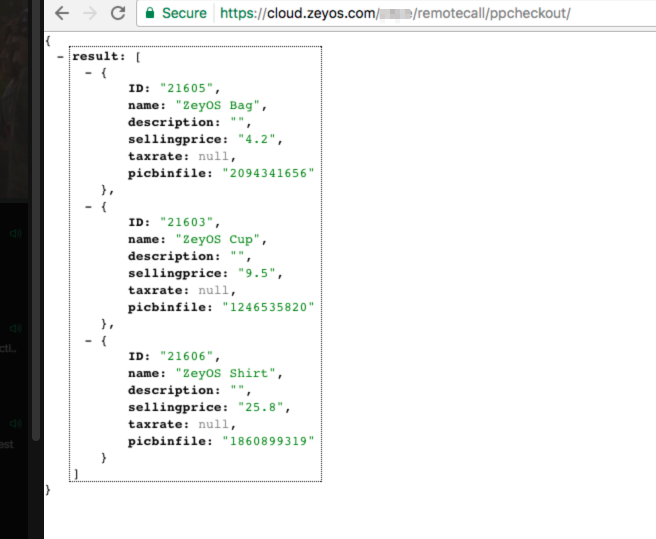Reload the page with refresh icon
This screenshot has height=539, width=656.
click(118, 13)
